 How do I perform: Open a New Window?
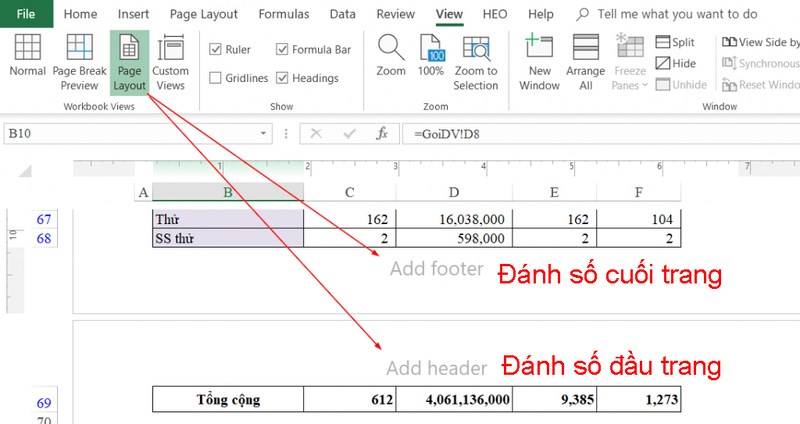coord(539,62)
